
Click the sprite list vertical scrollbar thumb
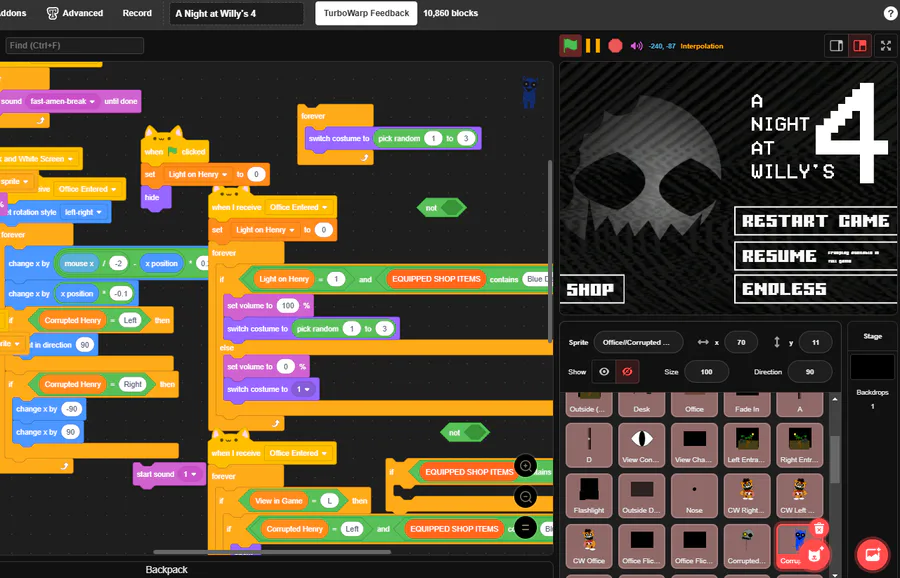point(835,459)
